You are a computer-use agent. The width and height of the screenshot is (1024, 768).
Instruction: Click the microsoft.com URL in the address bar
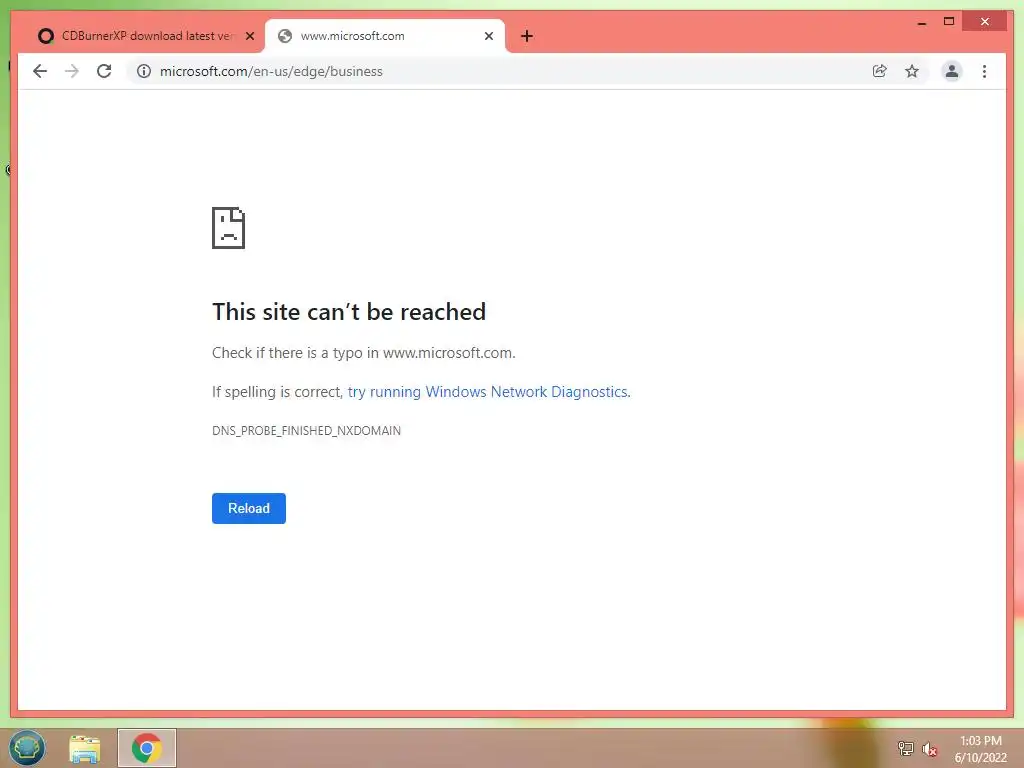[x=271, y=71]
